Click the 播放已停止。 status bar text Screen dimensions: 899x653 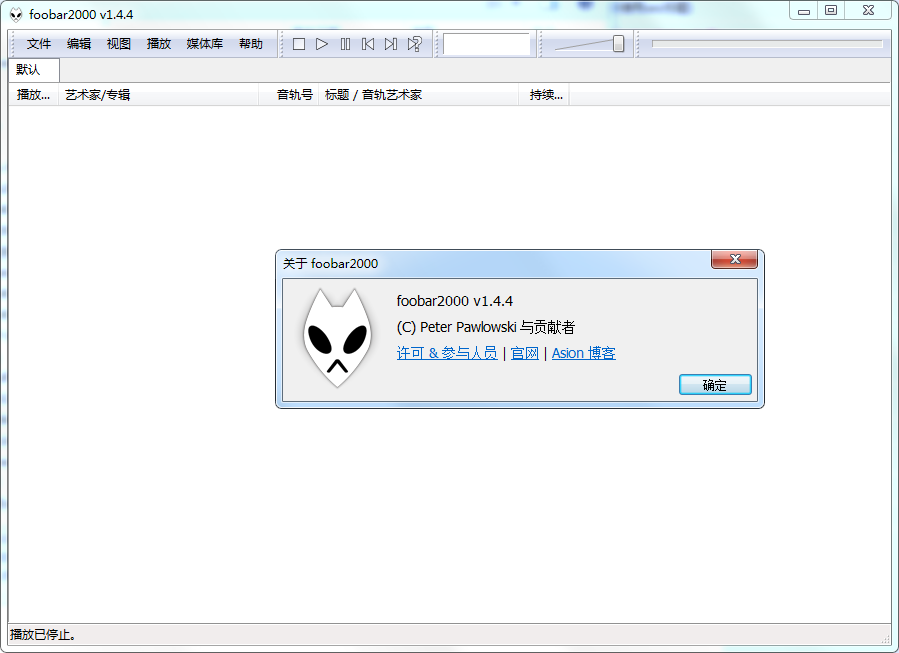click(x=43, y=635)
